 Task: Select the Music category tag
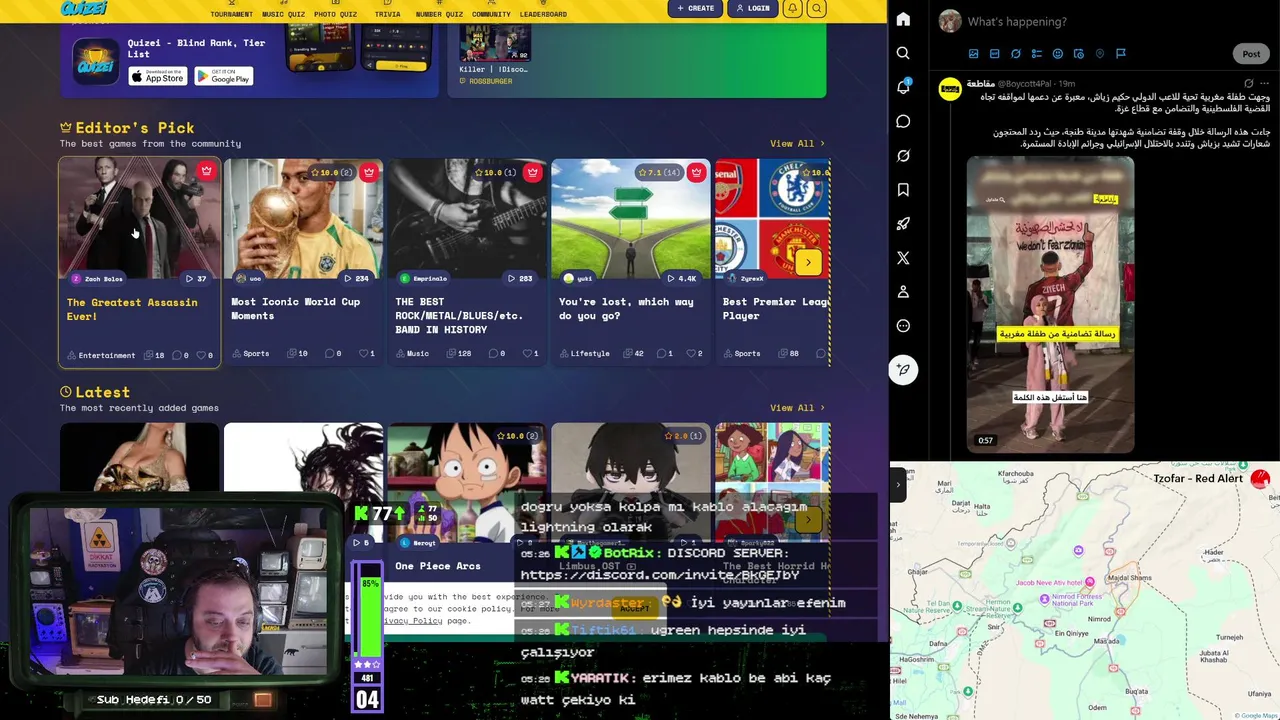point(413,353)
